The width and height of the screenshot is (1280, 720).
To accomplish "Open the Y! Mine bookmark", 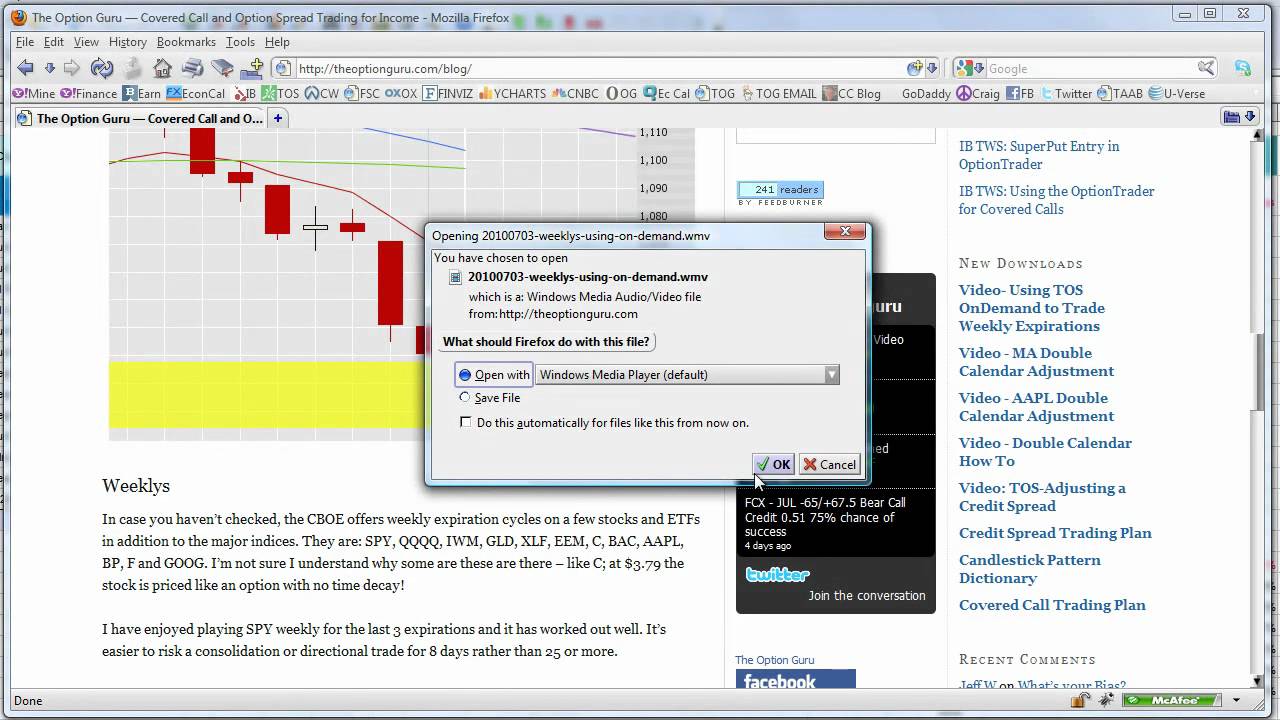I will click(x=33, y=93).
